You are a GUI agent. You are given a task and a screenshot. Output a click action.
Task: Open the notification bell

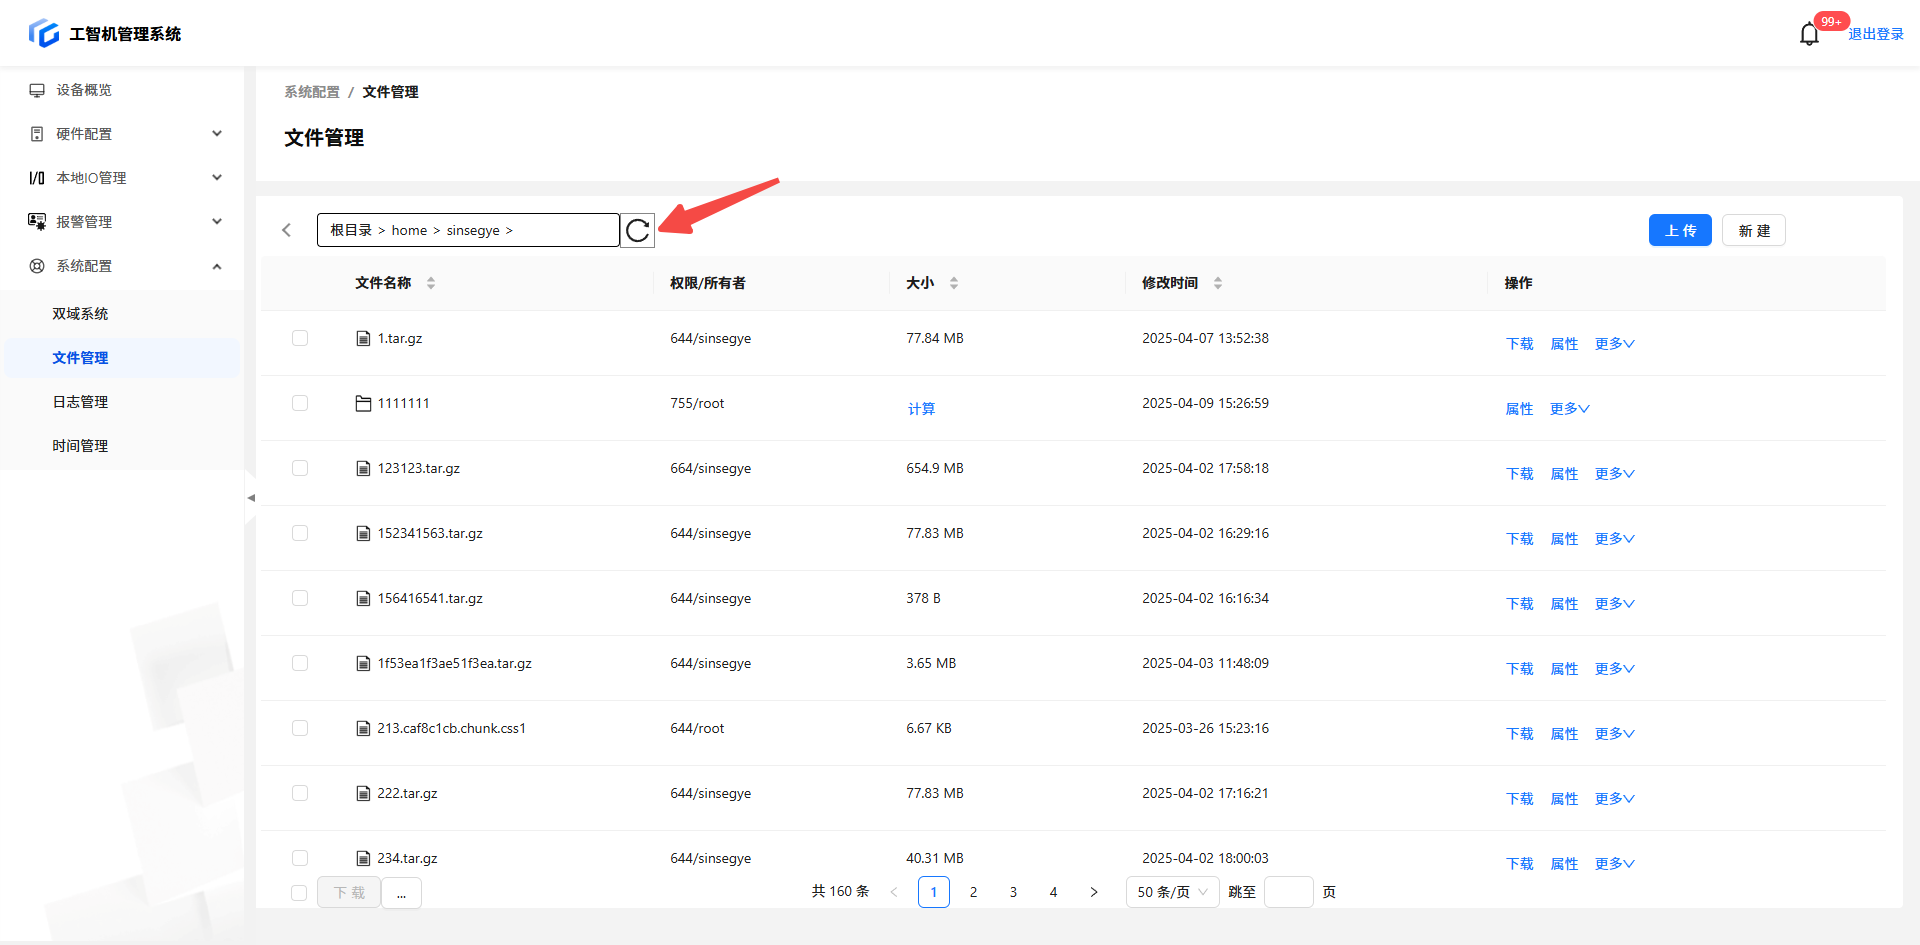[x=1809, y=34]
